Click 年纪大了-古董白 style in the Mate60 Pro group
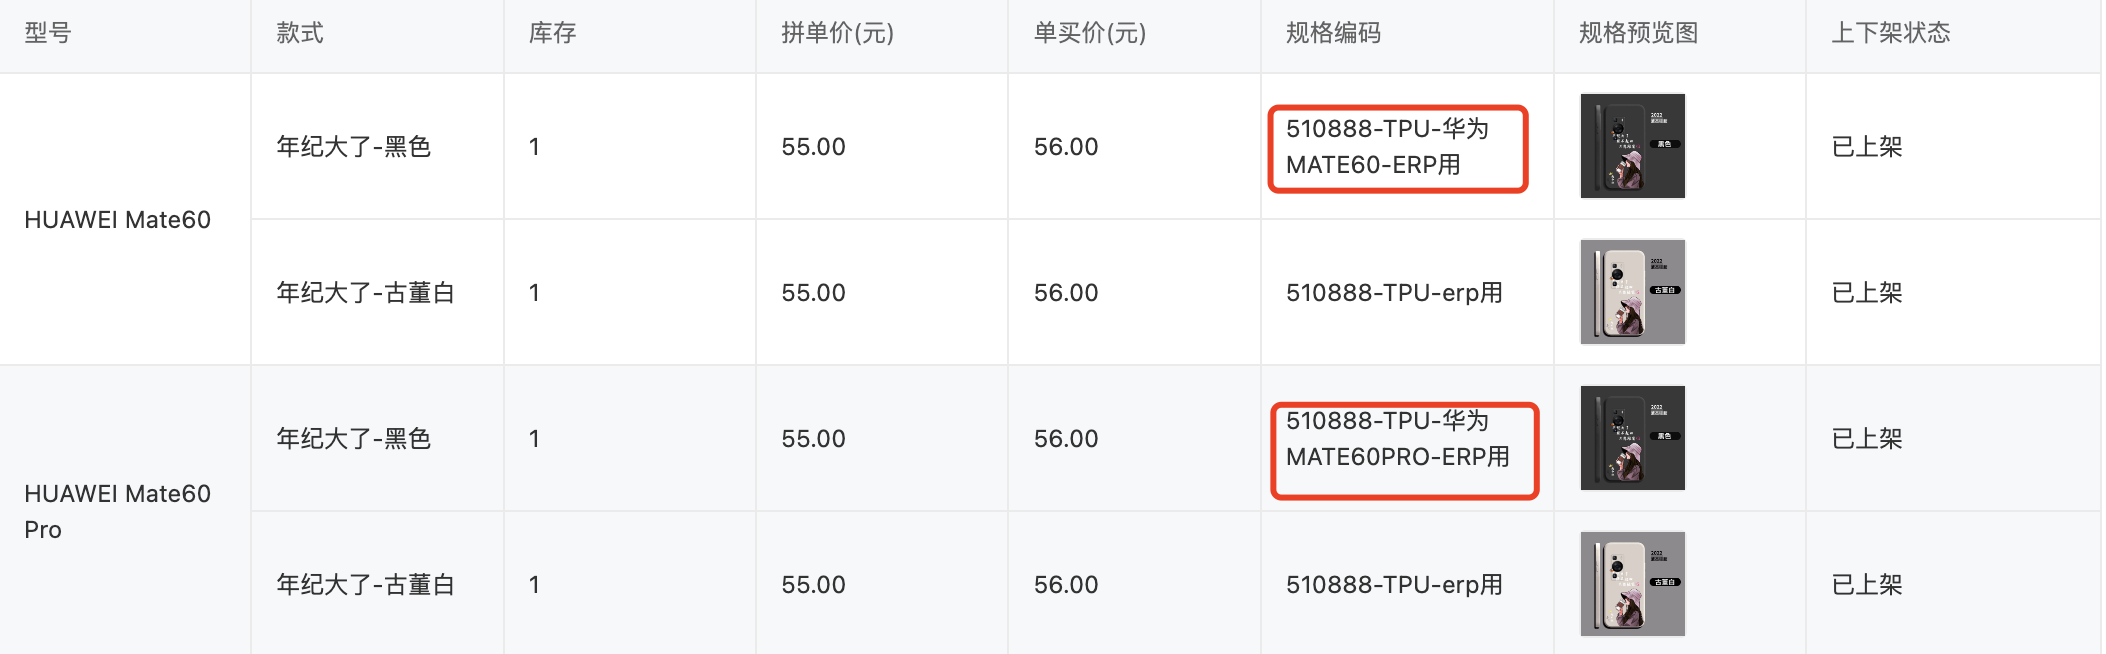Image resolution: width=2106 pixels, height=654 pixels. coord(365,585)
